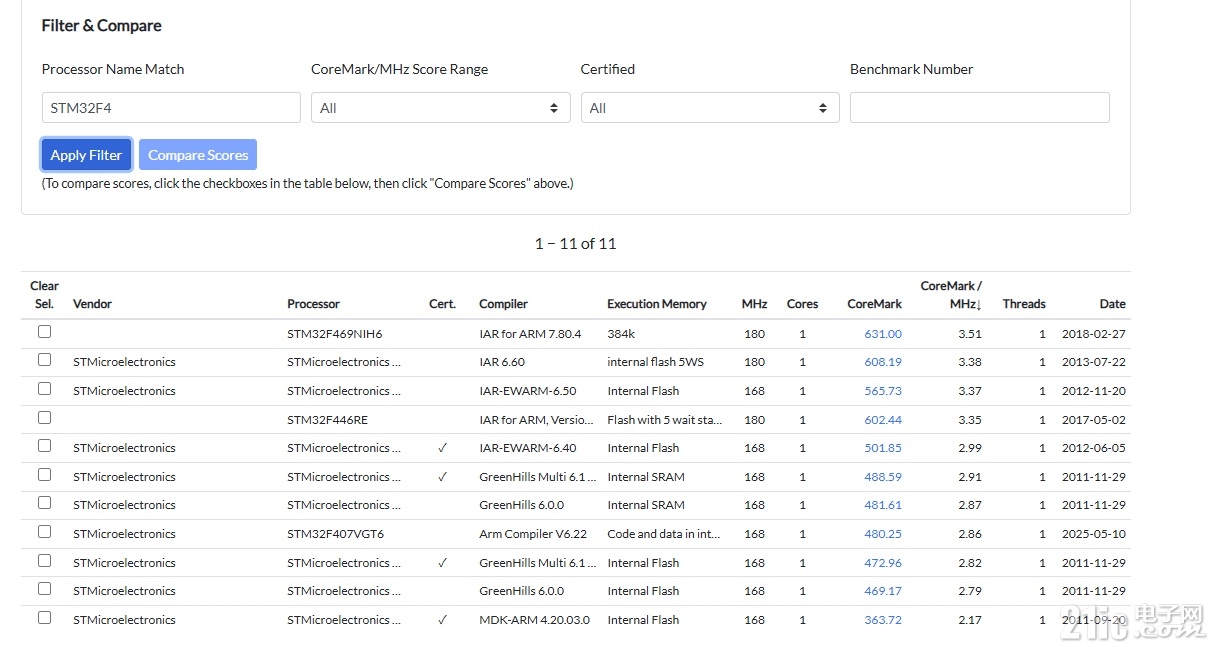The image size is (1214, 647).
Task: Click the 2.17 CoreMark/MHz value
Action: (x=970, y=620)
